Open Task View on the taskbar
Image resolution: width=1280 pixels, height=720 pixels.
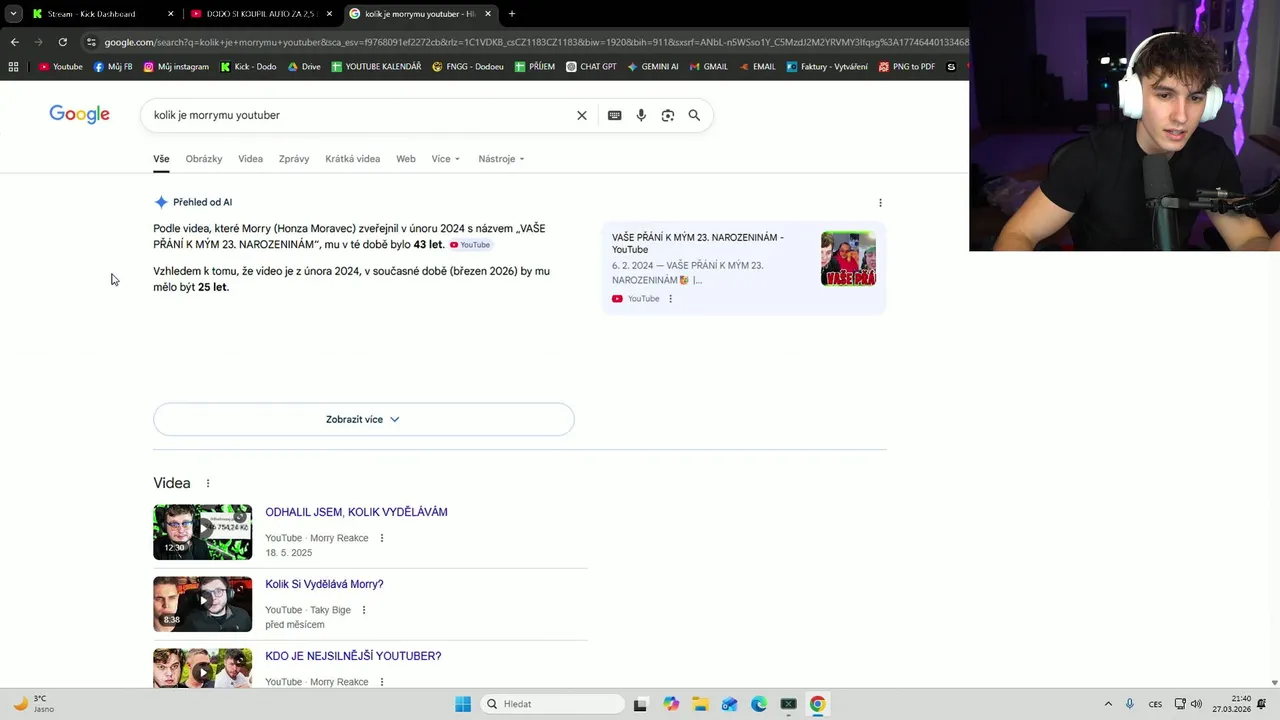click(641, 704)
